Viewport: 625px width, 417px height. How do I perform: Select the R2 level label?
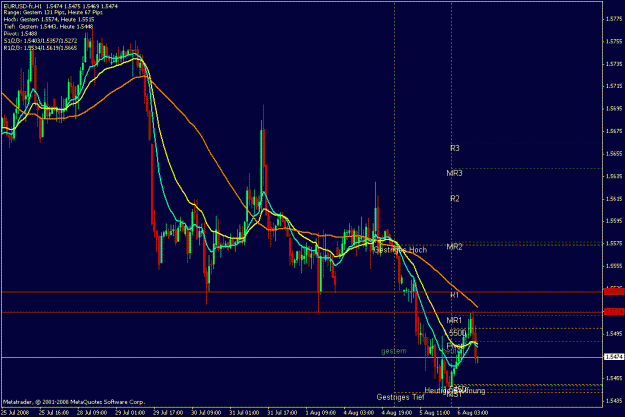455,199
